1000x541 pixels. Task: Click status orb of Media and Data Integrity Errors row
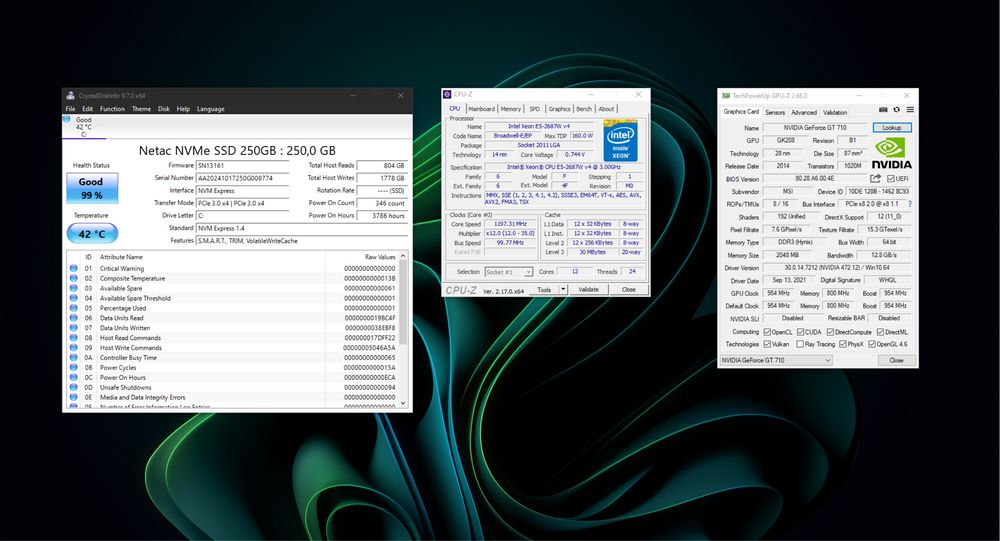pyautogui.click(x=74, y=397)
